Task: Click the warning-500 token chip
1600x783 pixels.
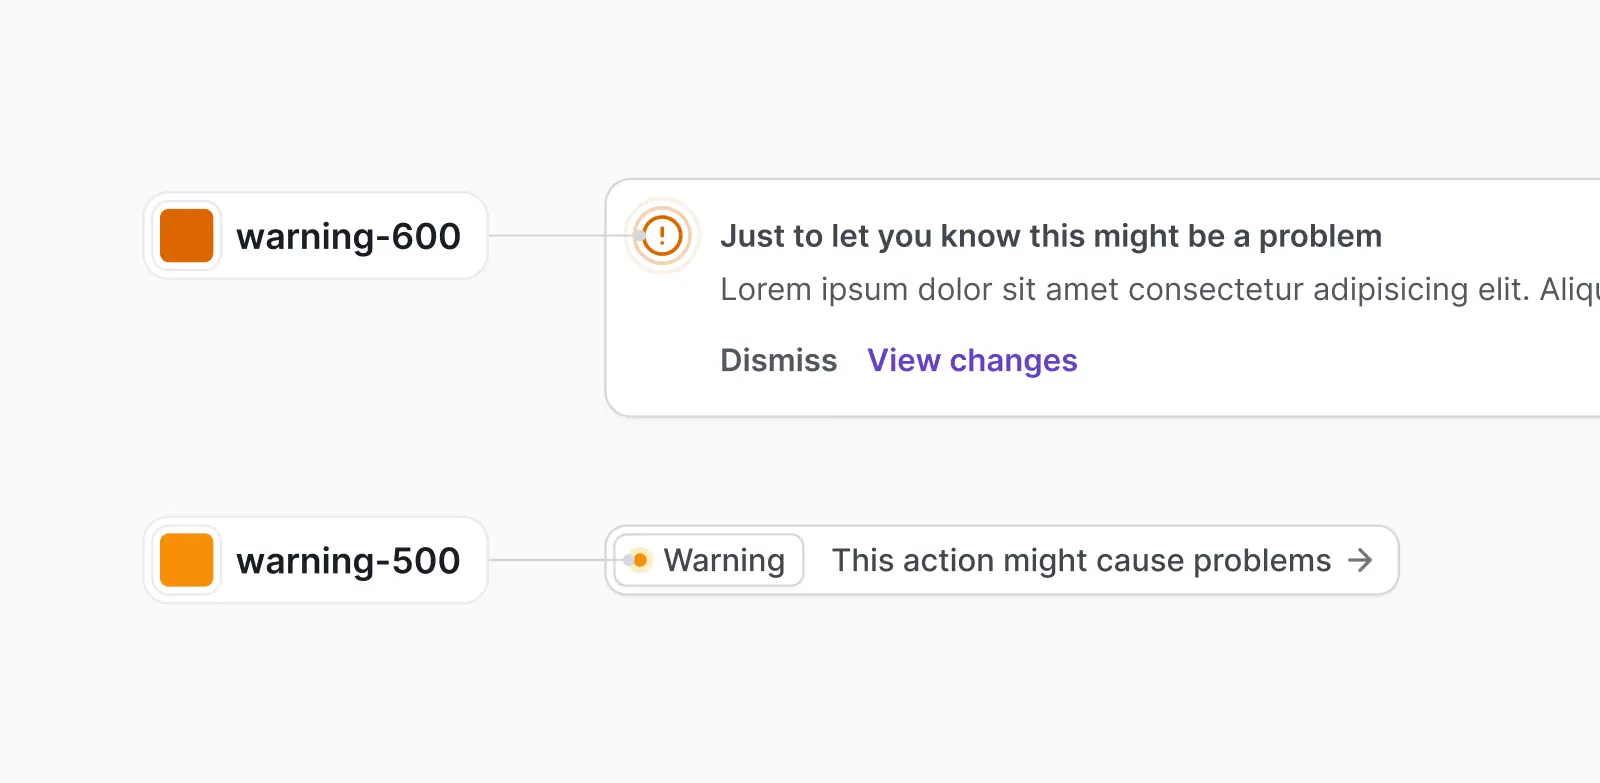Action: (316, 560)
